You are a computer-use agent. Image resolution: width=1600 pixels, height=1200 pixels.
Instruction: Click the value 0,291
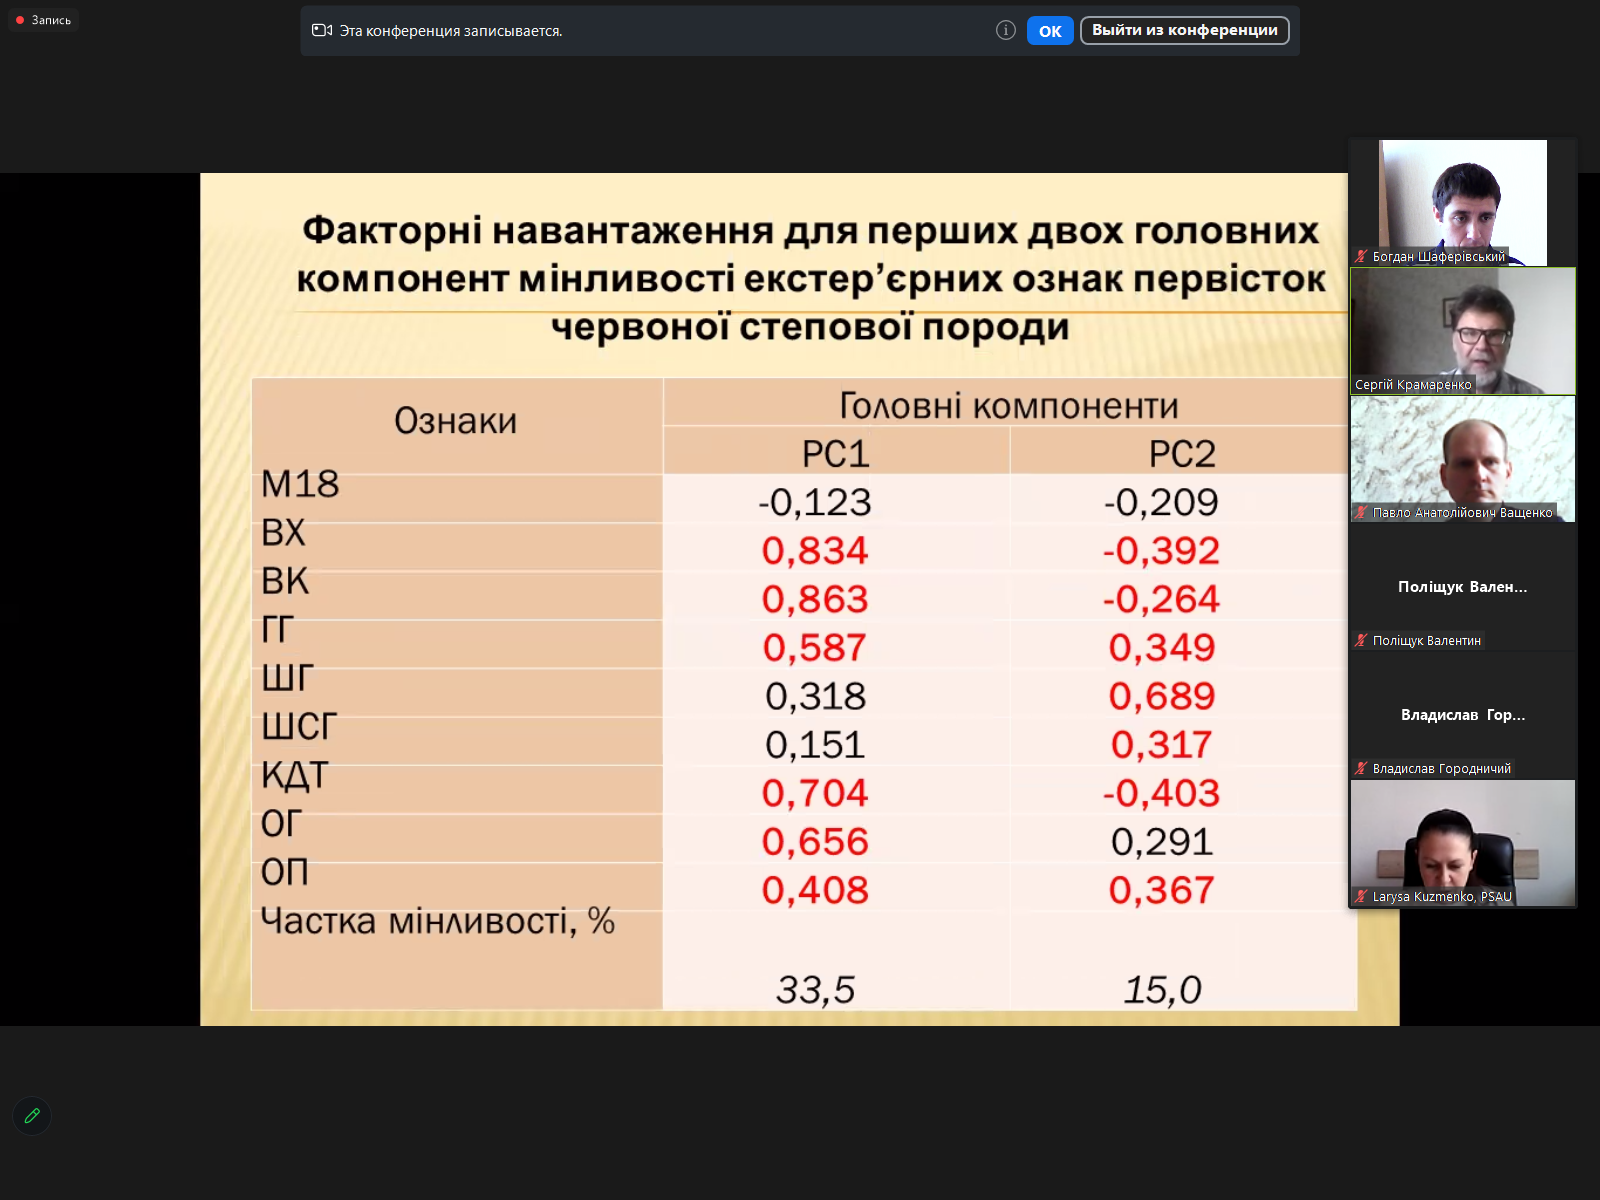pyautogui.click(x=1162, y=841)
